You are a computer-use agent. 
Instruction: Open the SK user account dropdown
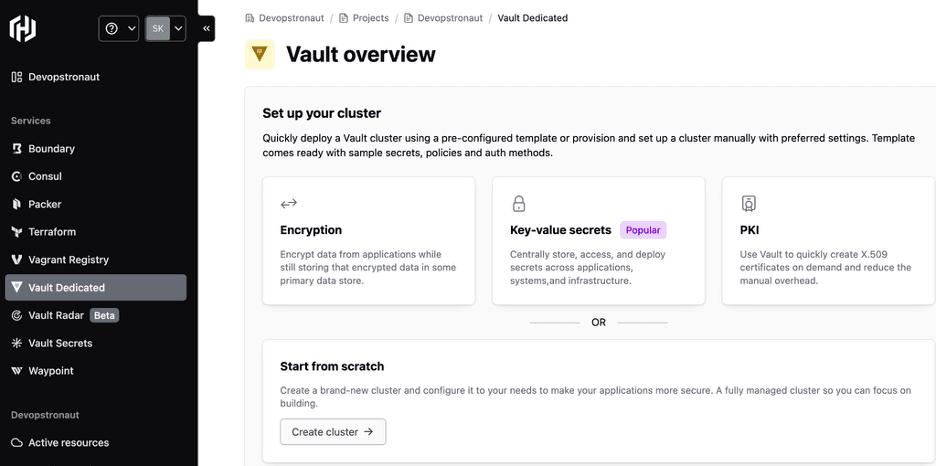click(165, 29)
